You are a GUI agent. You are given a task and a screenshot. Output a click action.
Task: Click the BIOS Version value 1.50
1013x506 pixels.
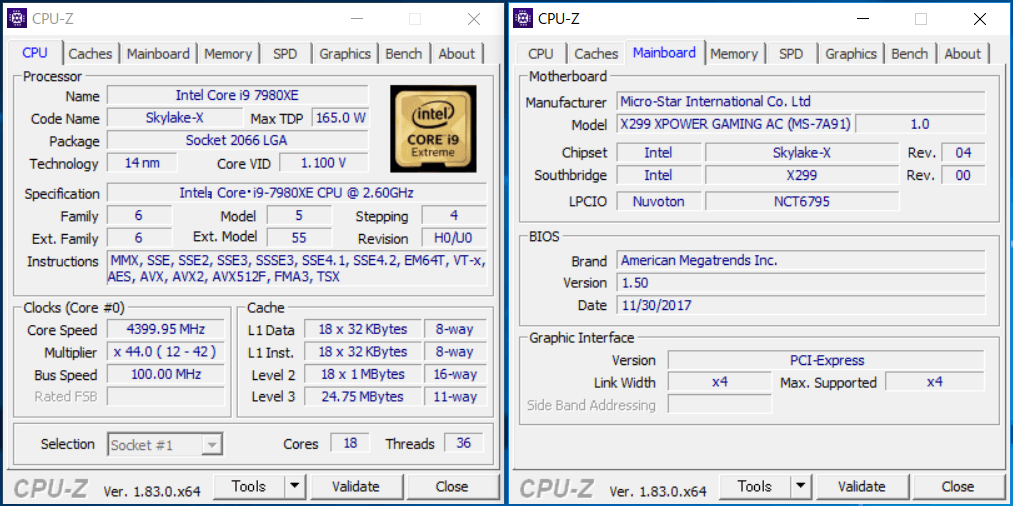click(x=801, y=282)
